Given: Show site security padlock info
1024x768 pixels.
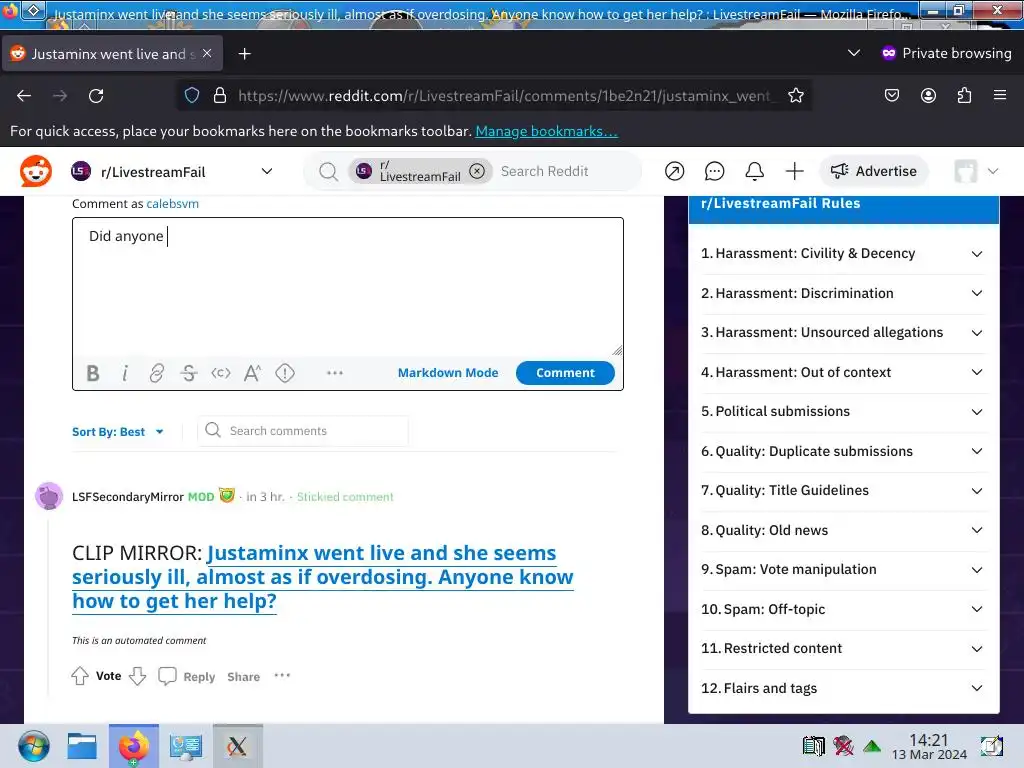Looking at the screenshot, I should pos(220,95).
